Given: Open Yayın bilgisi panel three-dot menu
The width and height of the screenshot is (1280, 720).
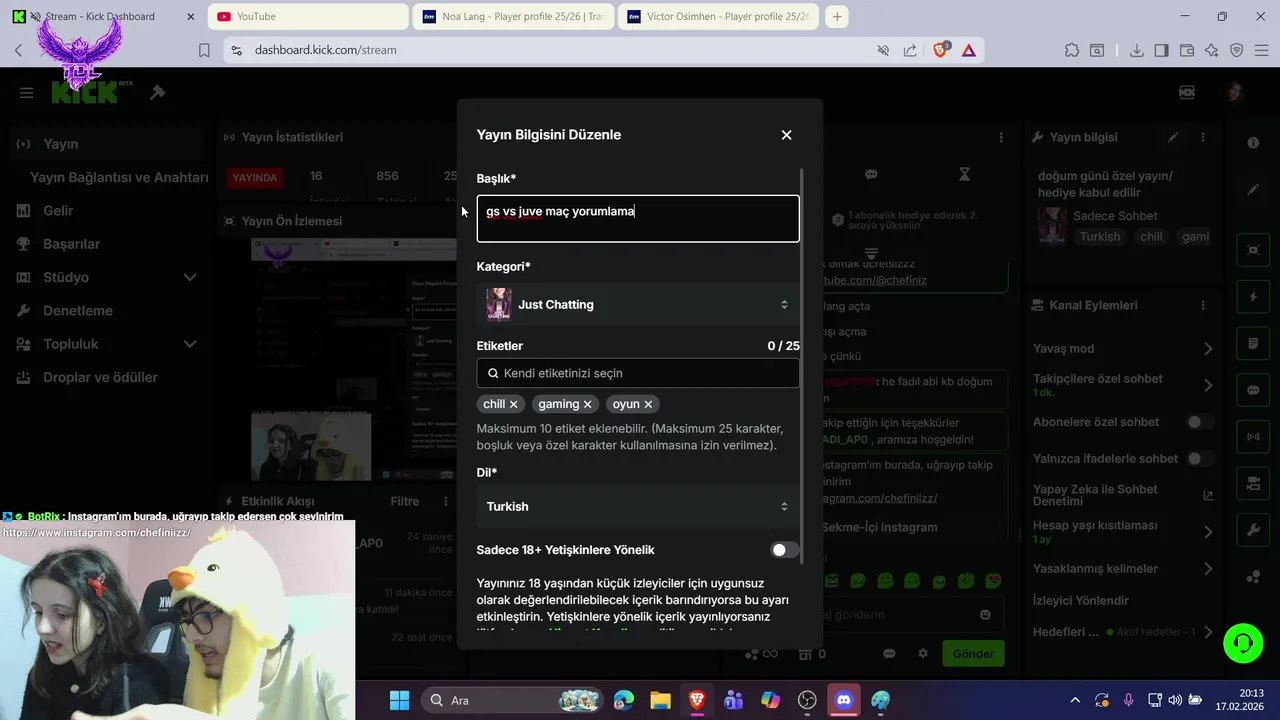Looking at the screenshot, I should coord(1203,137).
